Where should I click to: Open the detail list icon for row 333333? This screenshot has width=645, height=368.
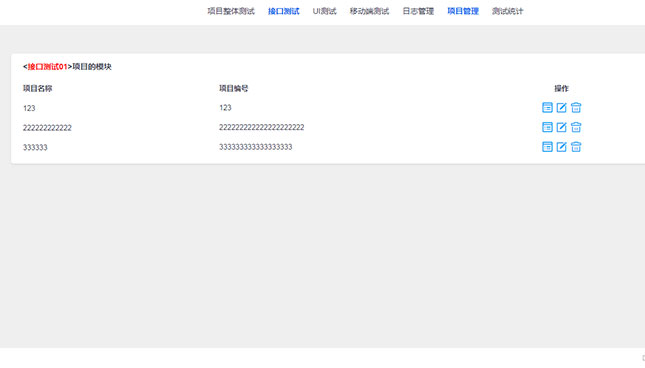(547, 147)
